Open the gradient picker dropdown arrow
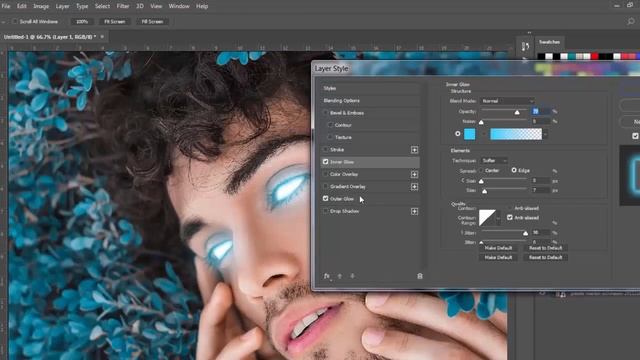The height and width of the screenshot is (360, 640). point(545,134)
